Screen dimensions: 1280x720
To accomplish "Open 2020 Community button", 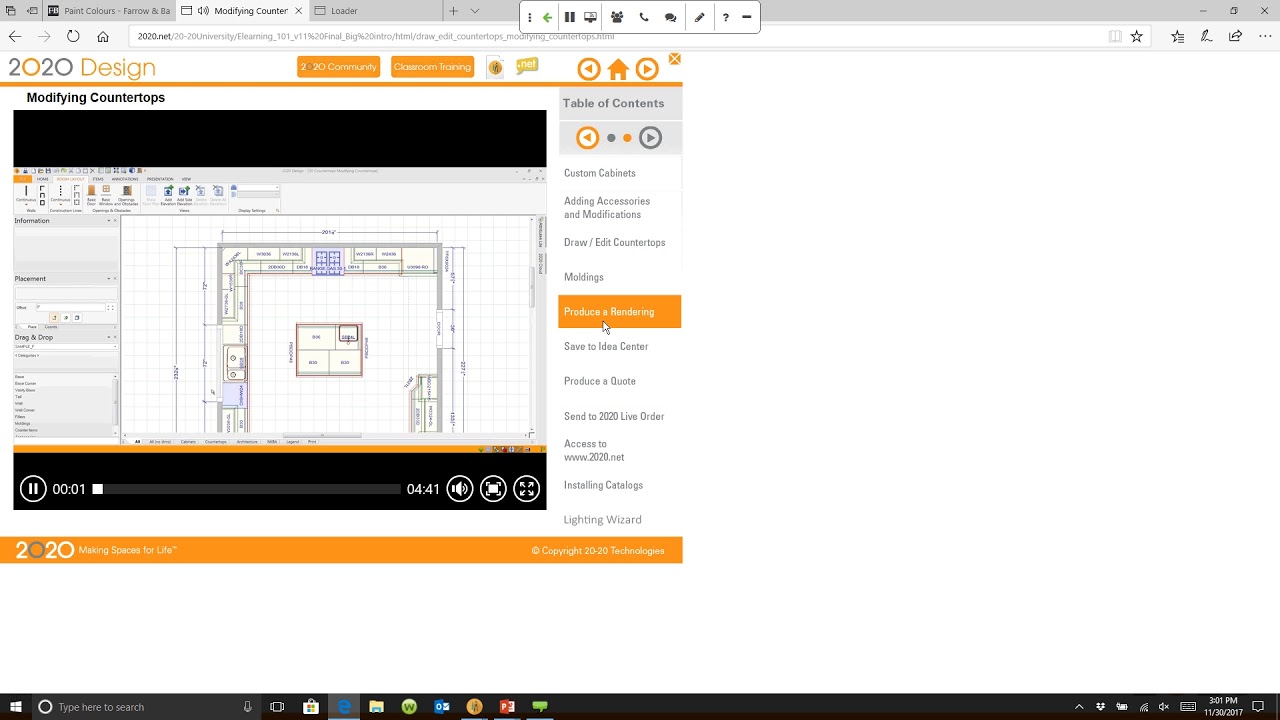I will [338, 67].
